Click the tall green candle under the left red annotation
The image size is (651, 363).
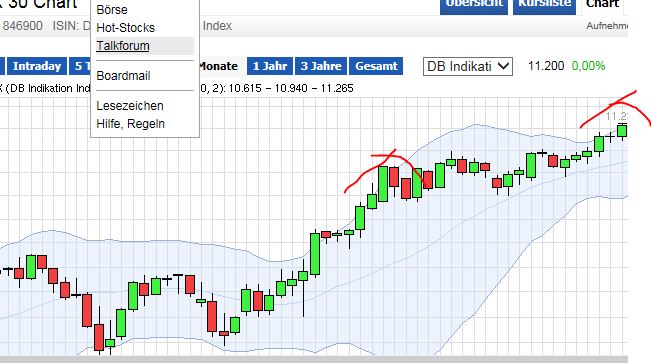pyautogui.click(x=383, y=184)
